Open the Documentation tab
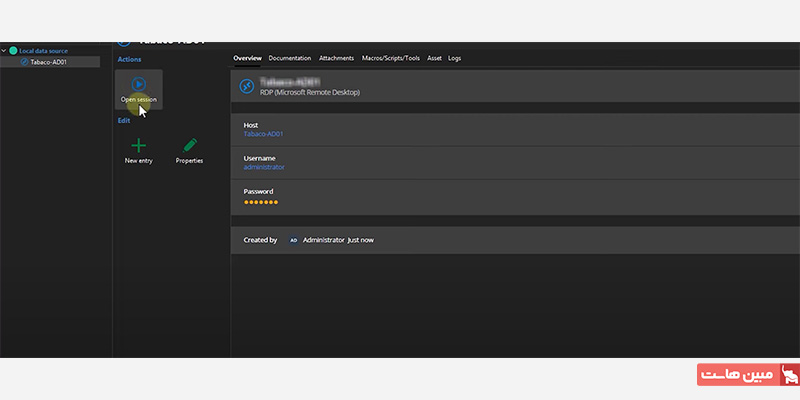The image size is (800, 400). pyautogui.click(x=290, y=59)
